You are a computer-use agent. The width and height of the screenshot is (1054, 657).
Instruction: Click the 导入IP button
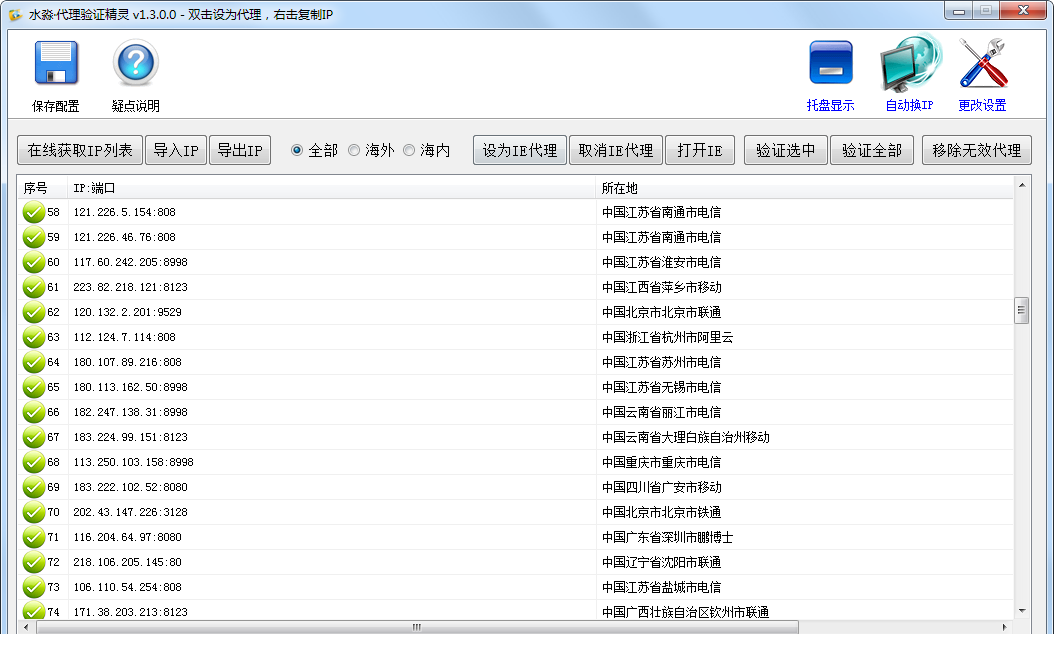click(176, 150)
